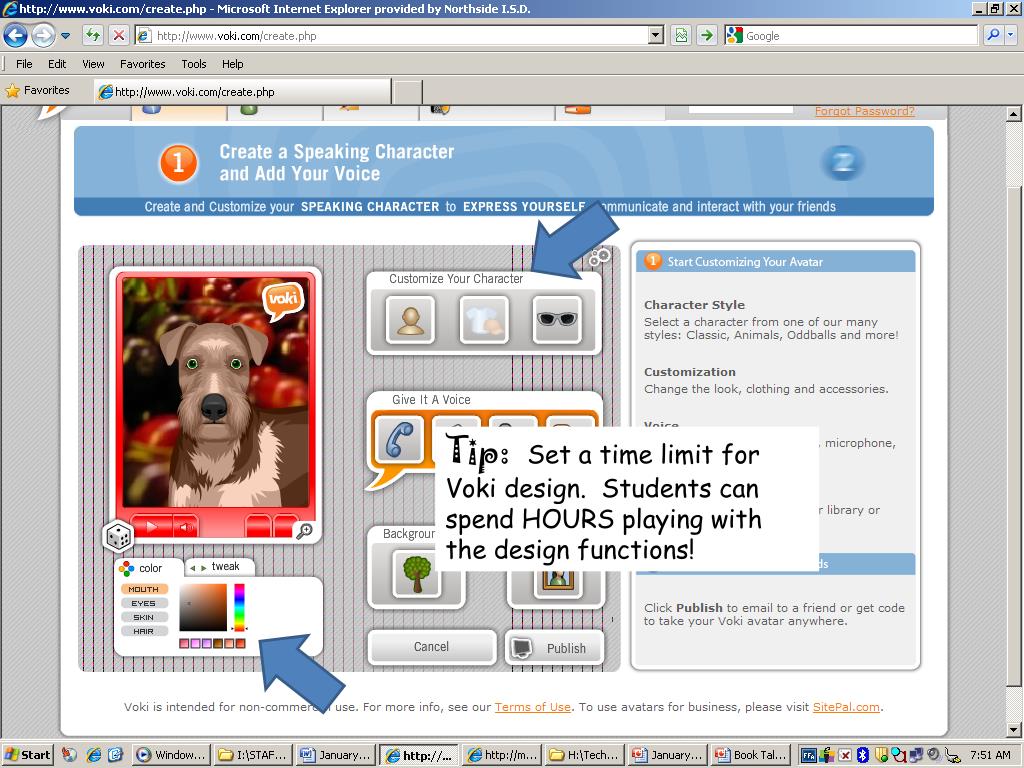1024x768 pixels.
Task: Select the tree background icon
Action: pos(417,574)
